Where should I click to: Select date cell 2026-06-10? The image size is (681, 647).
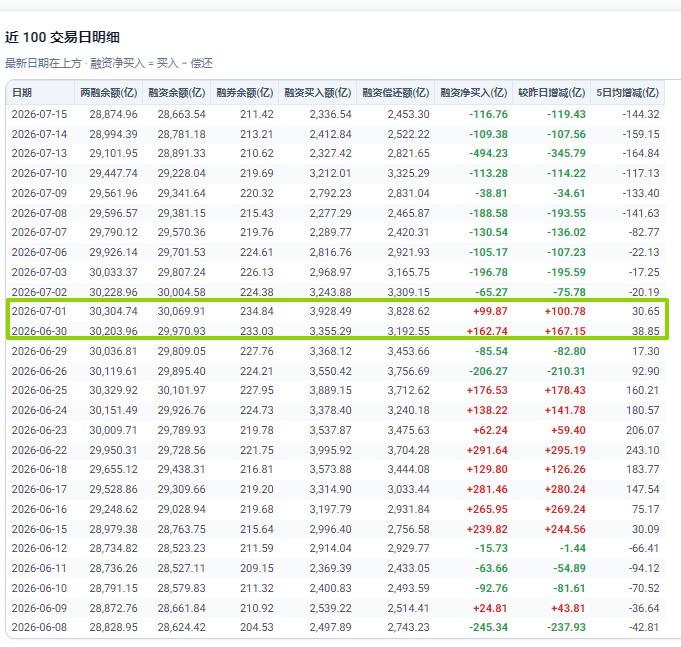(x=40, y=588)
